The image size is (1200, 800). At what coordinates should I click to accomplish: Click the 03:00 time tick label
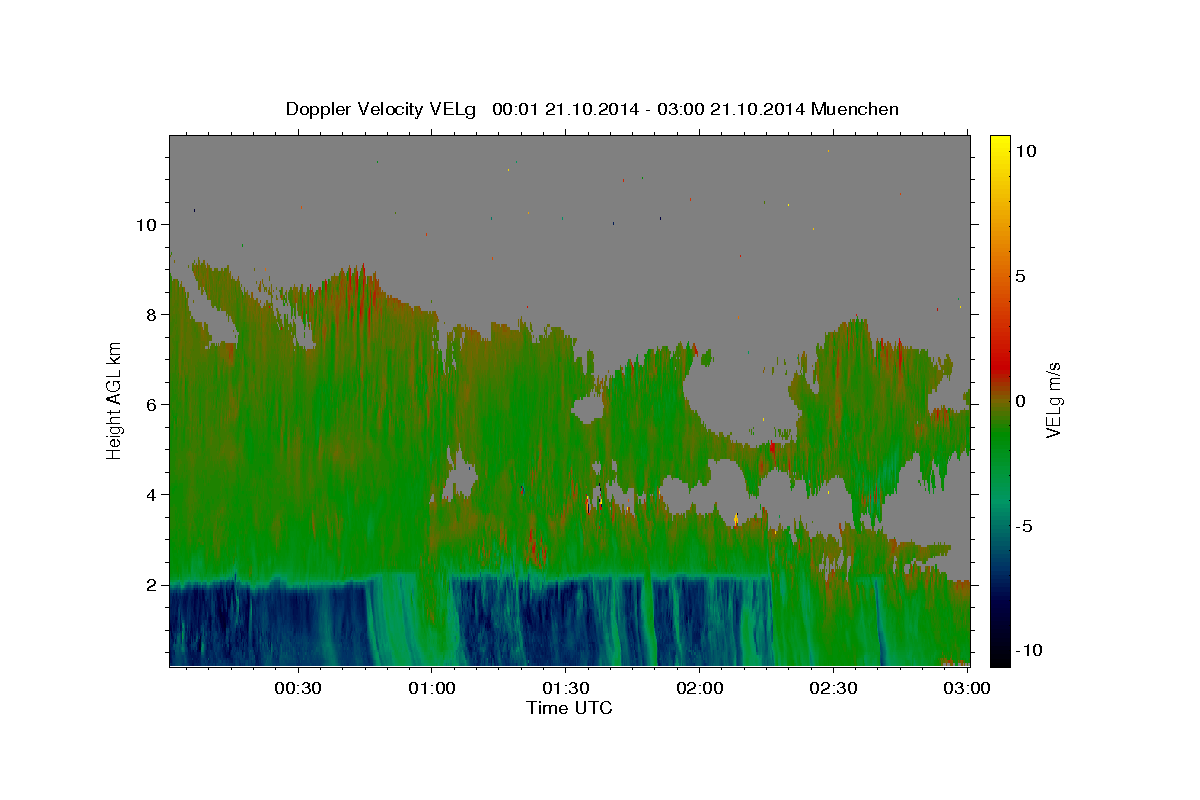(966, 689)
